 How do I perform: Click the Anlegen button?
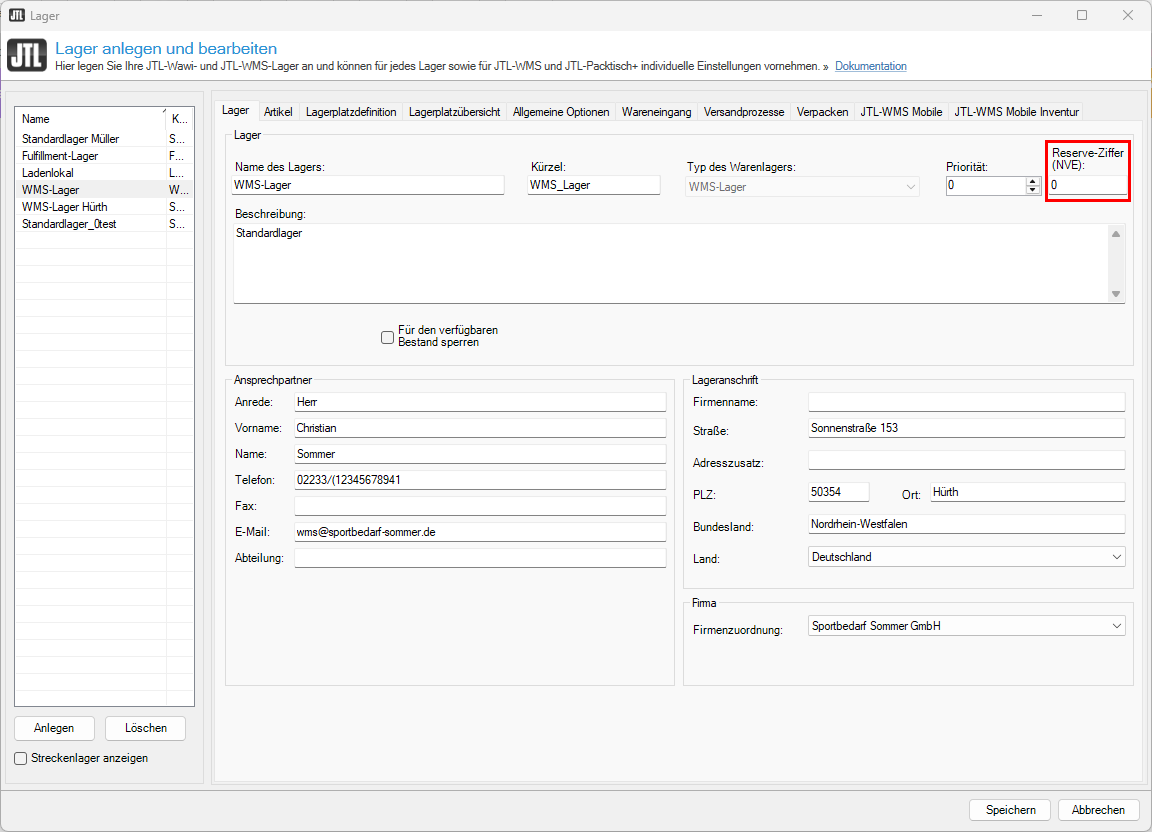pos(55,728)
